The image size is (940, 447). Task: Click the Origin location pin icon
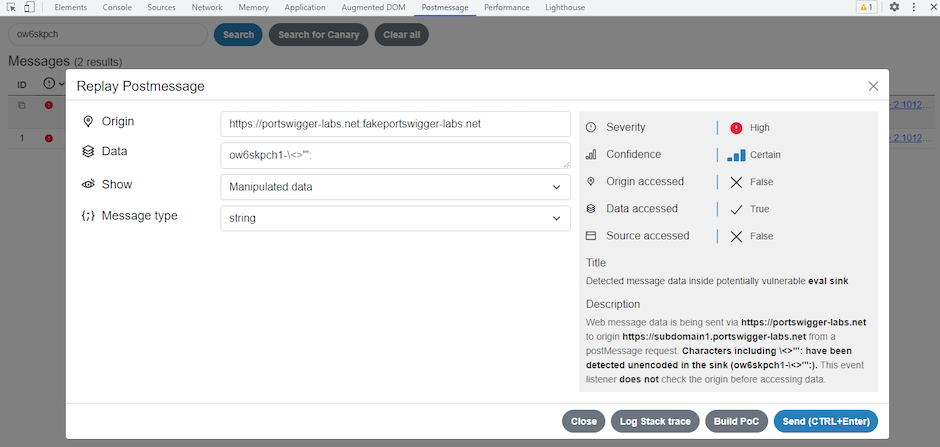[88, 122]
